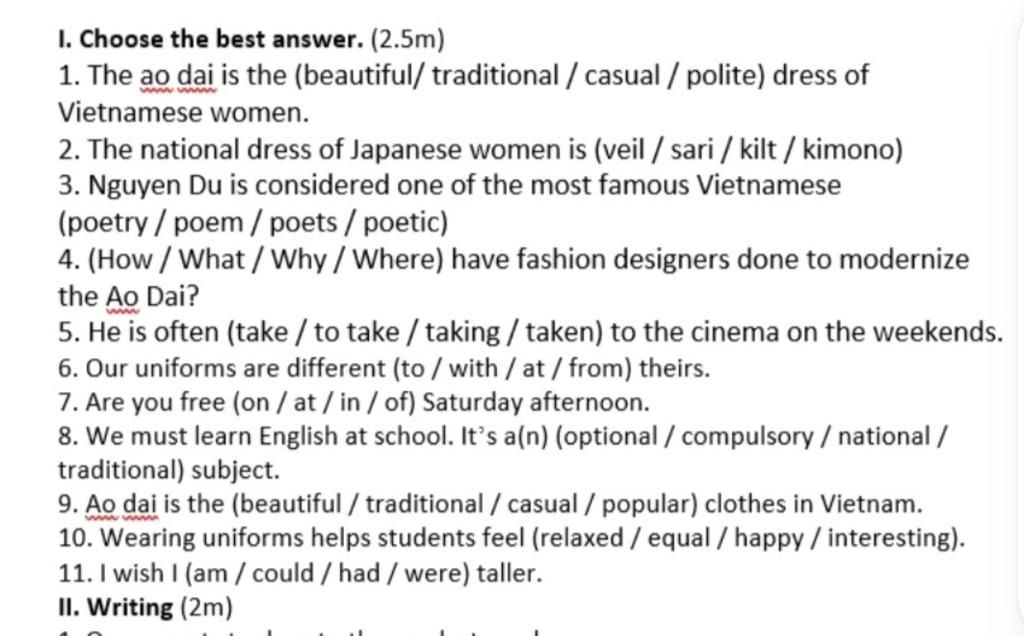This screenshot has height=636, width=1024.
Task: Click the 'poets' option in question 3
Action: [304, 224]
